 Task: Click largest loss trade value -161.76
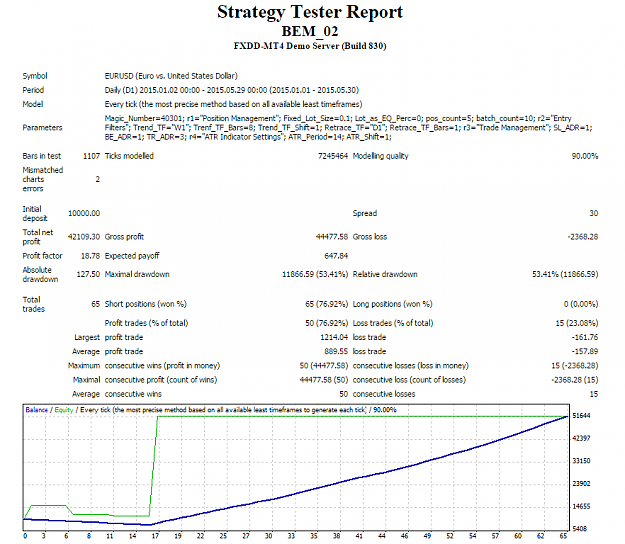click(585, 337)
